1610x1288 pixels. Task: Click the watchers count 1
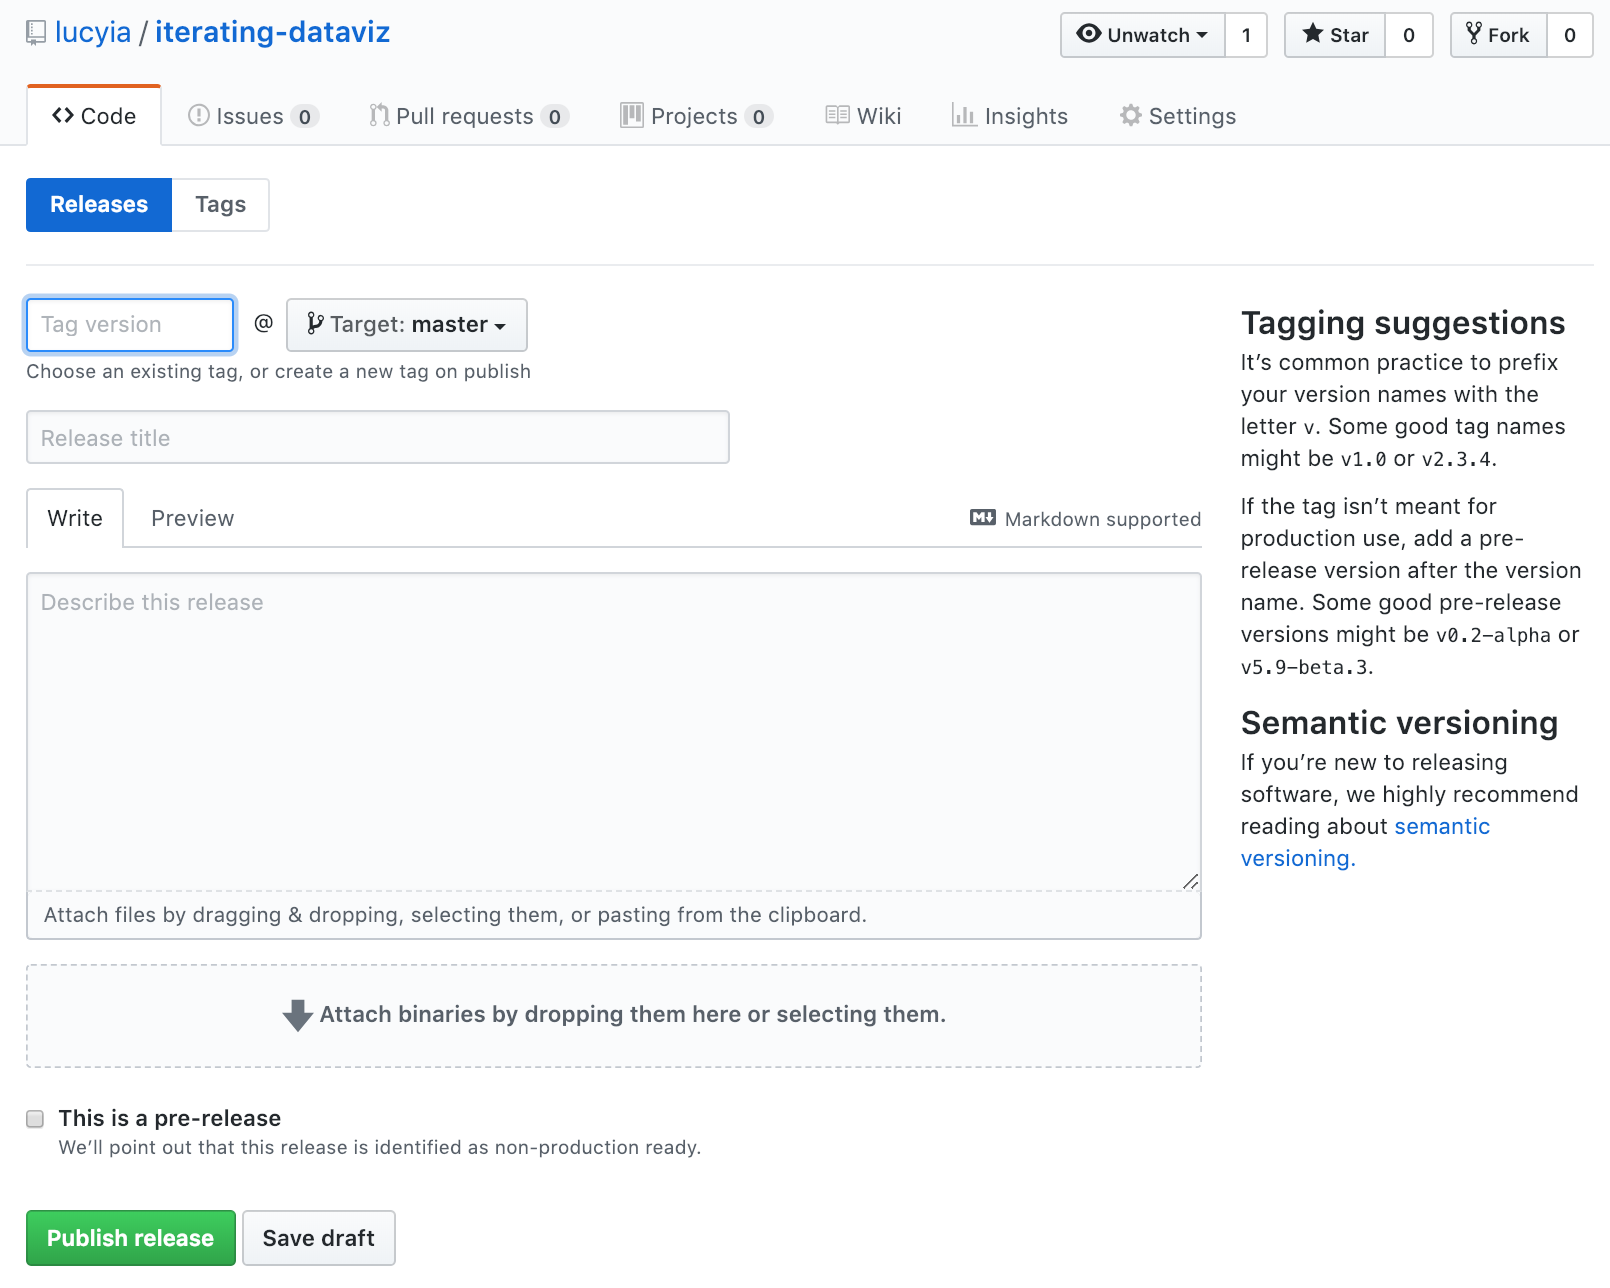pyautogui.click(x=1246, y=35)
